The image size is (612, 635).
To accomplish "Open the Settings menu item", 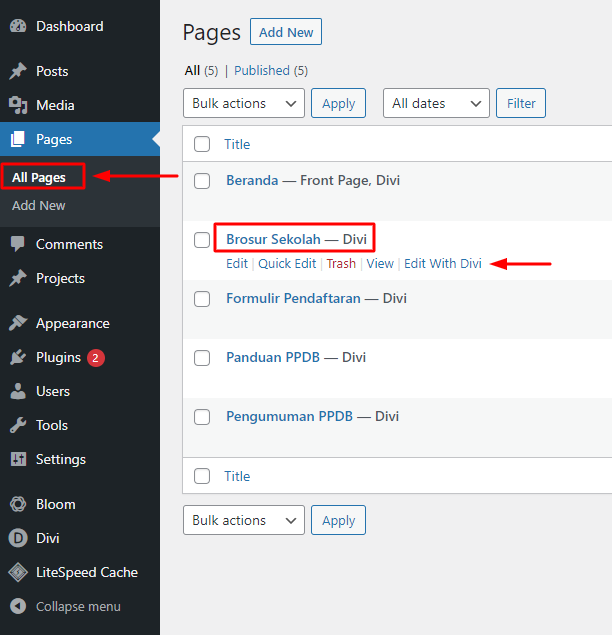I will (x=80, y=459).
